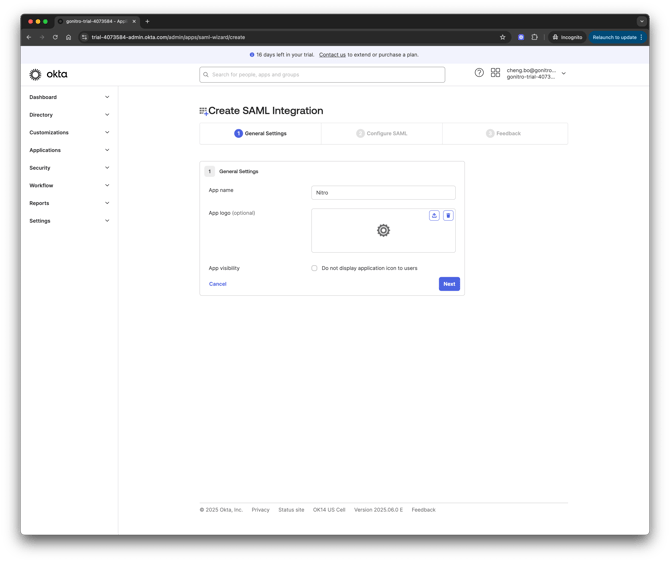Expand the Applications menu
The height and width of the screenshot is (562, 670).
69,150
